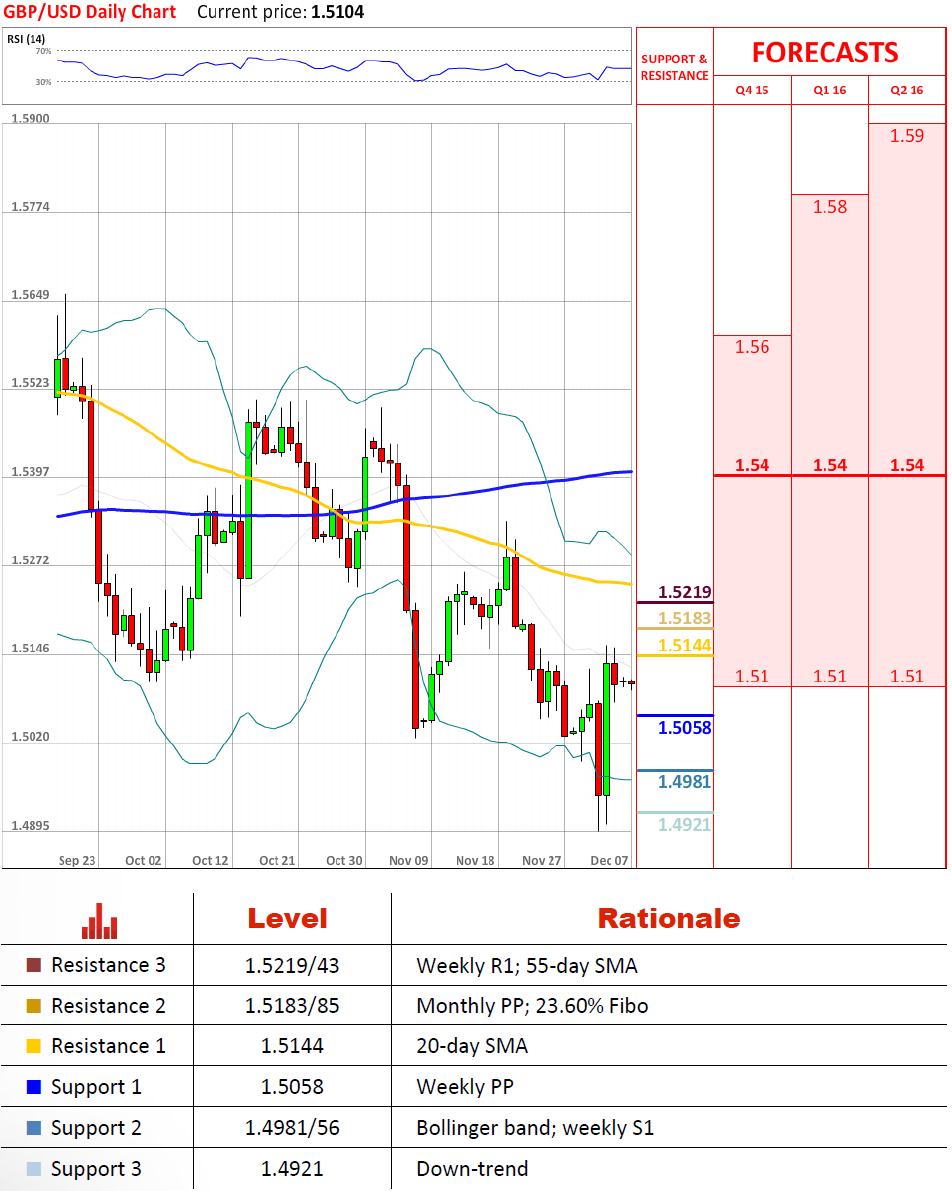This screenshot has height=1191, width=952.
Task: Click the 1.5183/85 level cell
Action: point(292,1006)
